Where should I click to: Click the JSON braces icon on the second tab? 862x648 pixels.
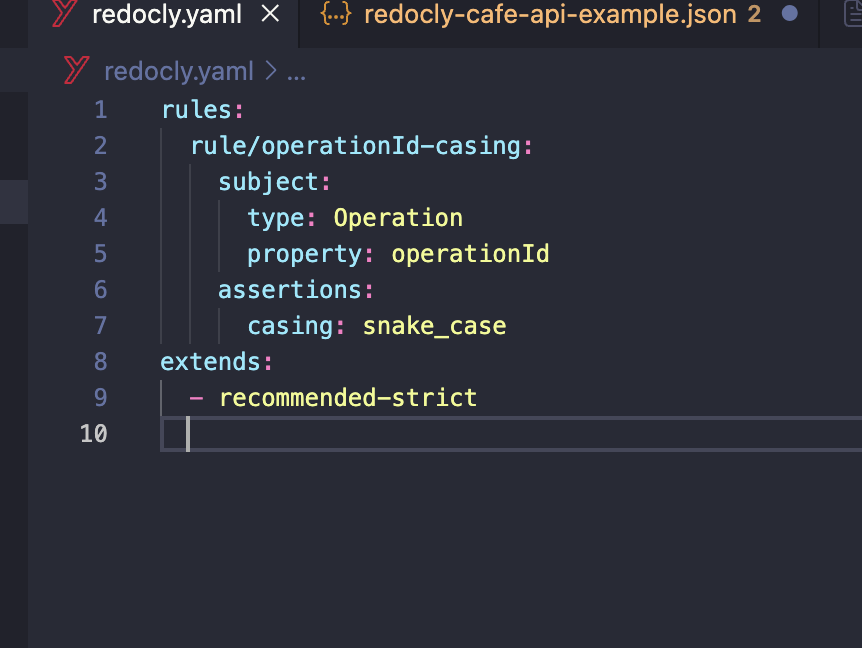334,15
